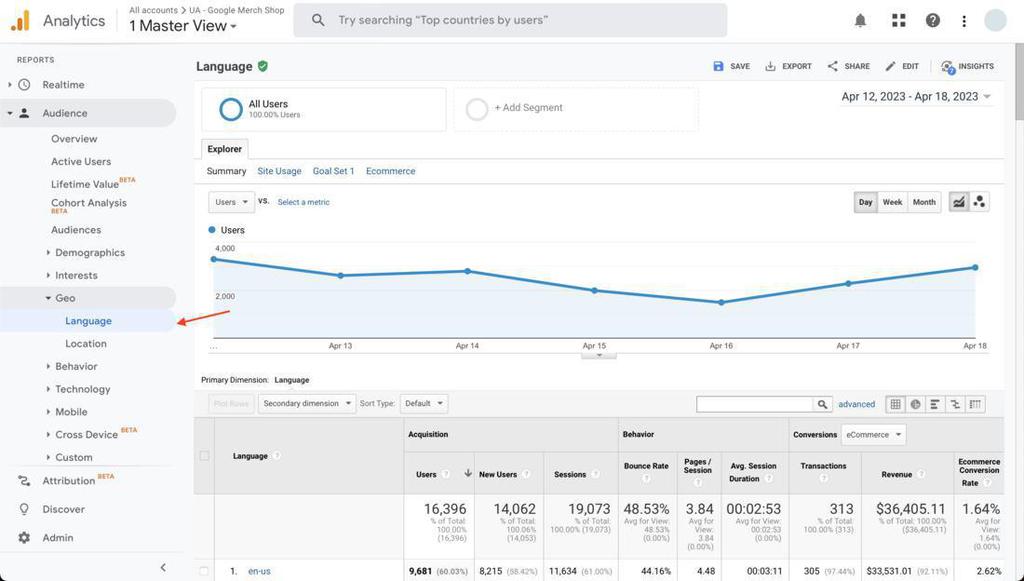This screenshot has height=581, width=1024.
Task: Select the Month time granularity
Action: pos(924,202)
